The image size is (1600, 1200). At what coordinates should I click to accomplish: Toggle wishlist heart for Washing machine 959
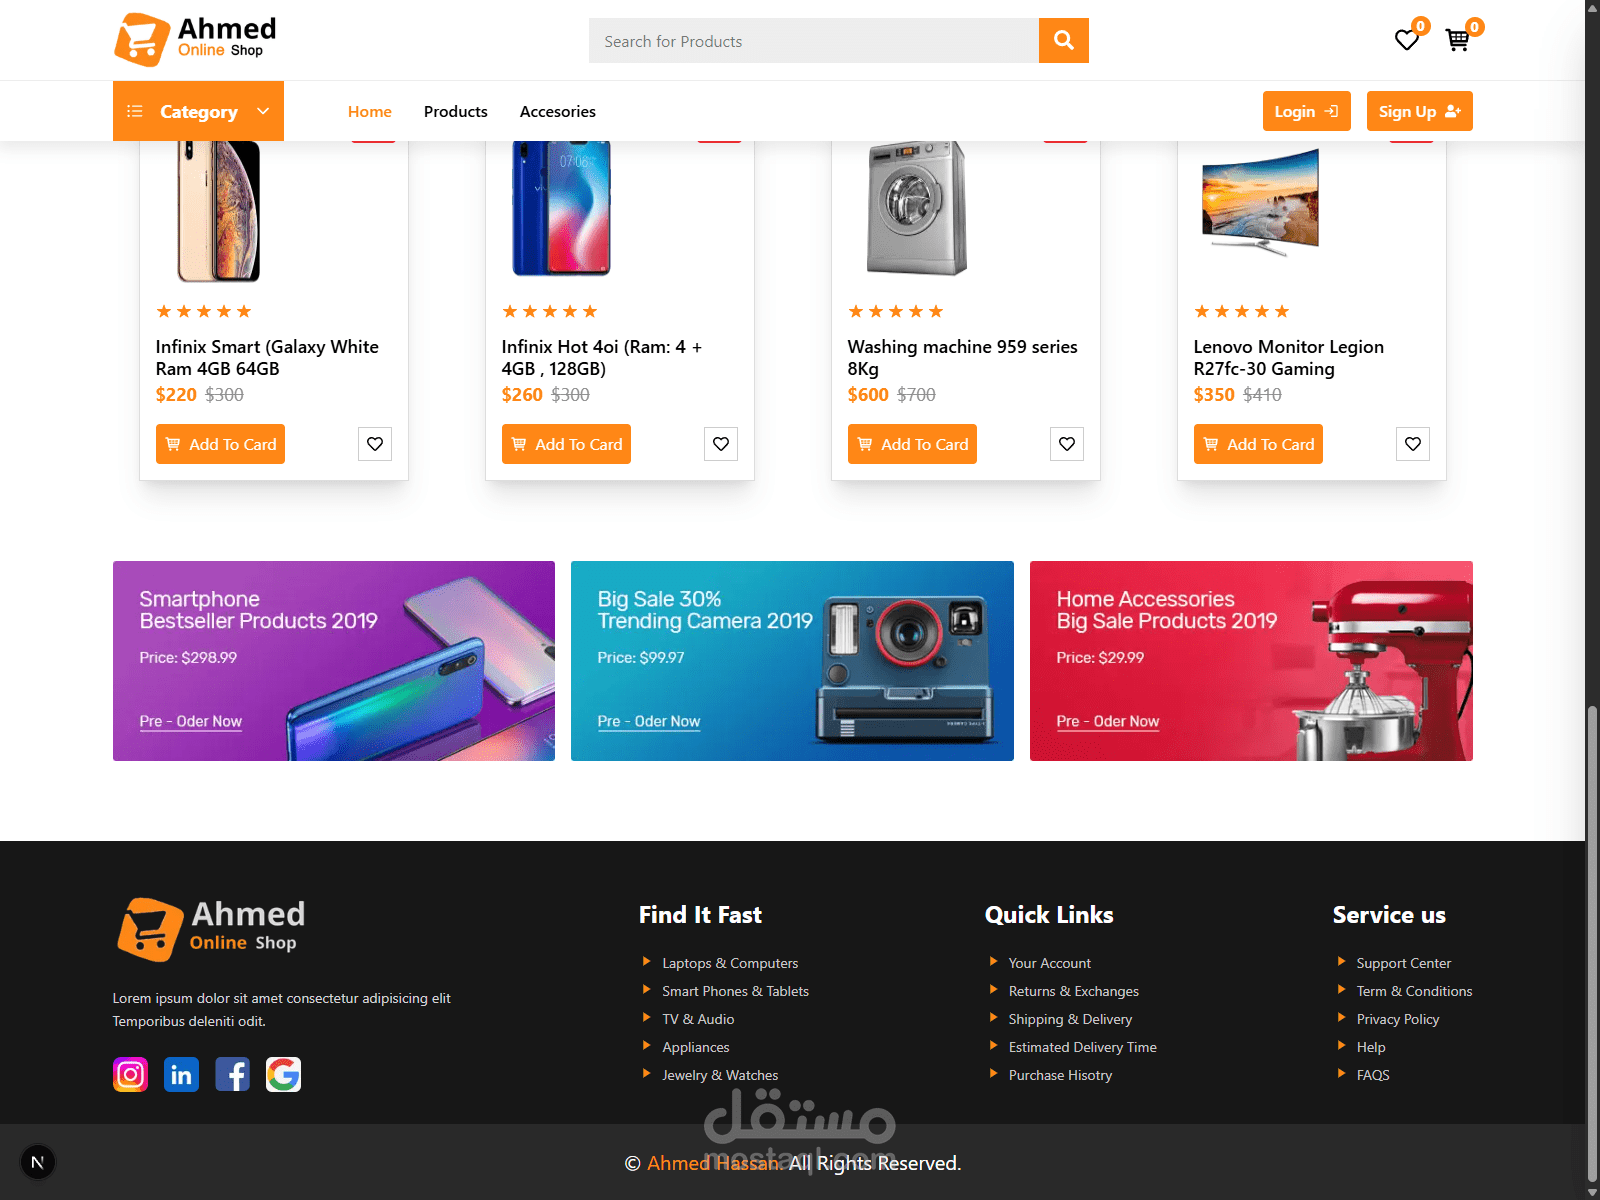coord(1067,444)
